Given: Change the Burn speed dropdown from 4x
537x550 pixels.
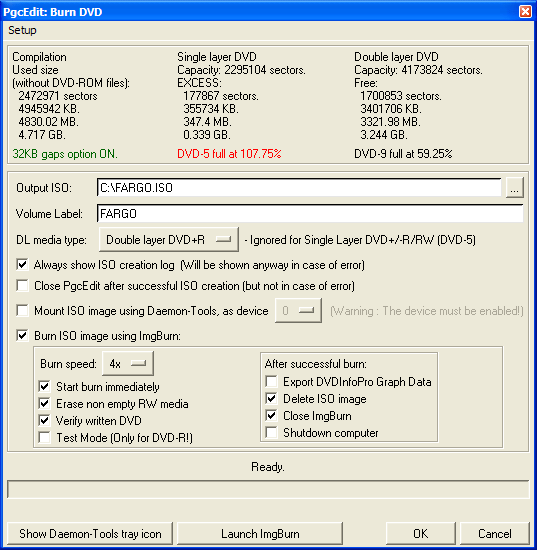Looking at the screenshot, I should point(128,363).
